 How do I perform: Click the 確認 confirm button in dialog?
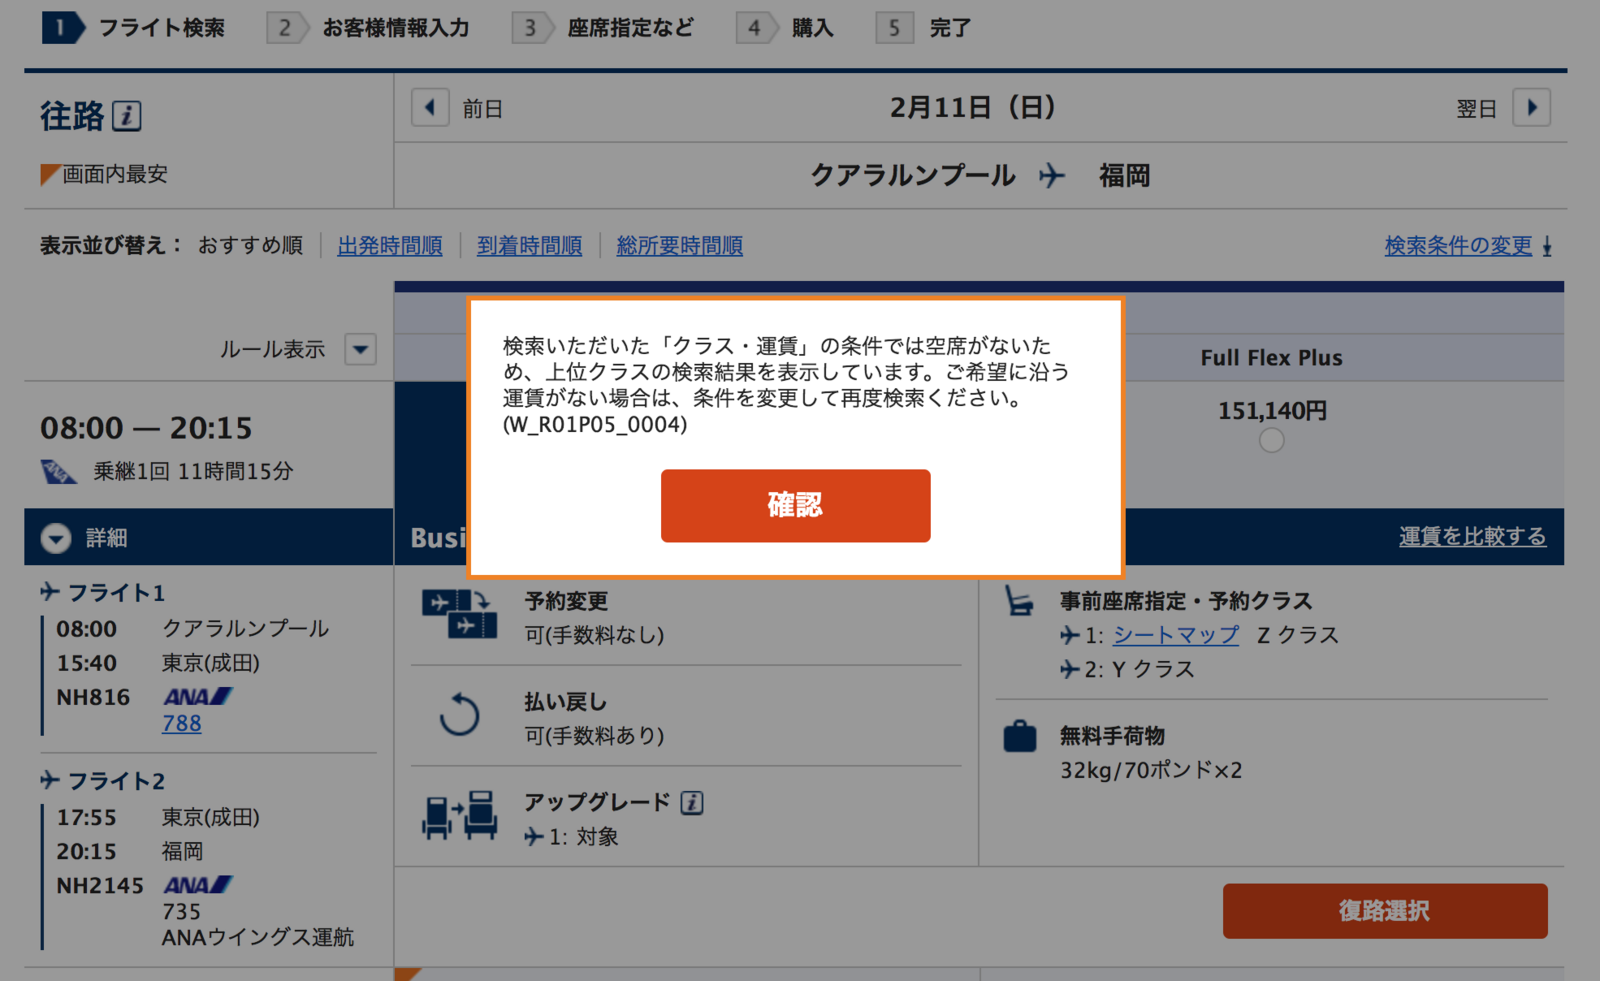click(795, 505)
